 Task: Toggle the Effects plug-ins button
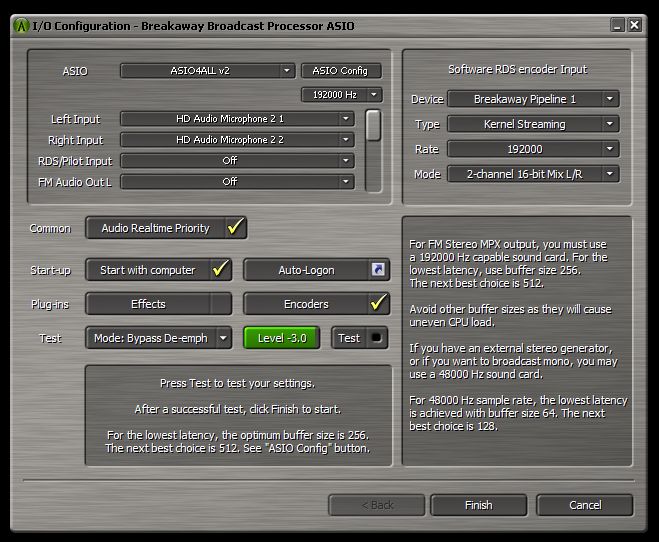pyautogui.click(x=158, y=304)
